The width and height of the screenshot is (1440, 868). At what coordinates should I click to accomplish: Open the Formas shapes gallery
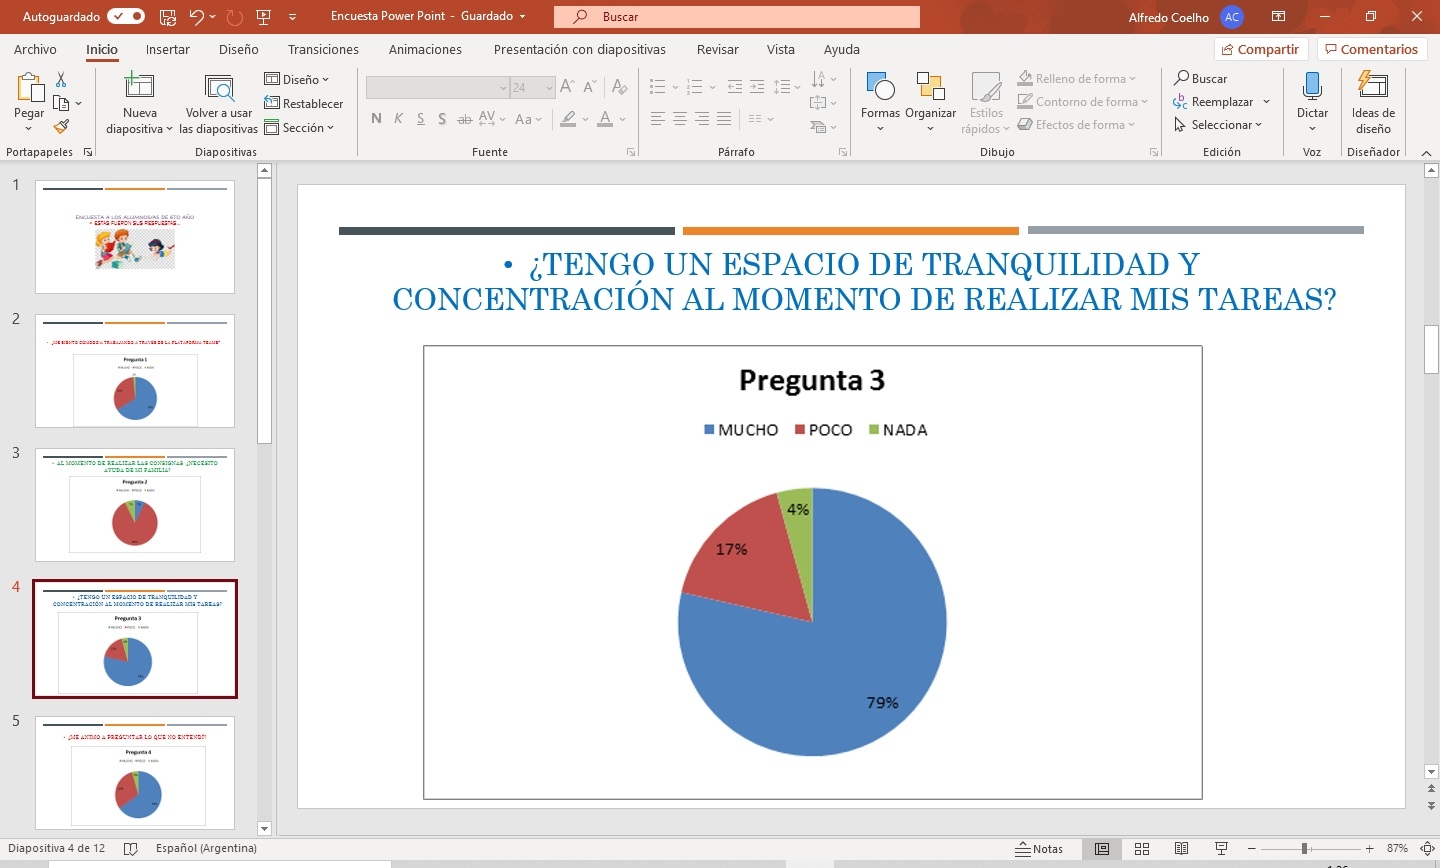(880, 103)
